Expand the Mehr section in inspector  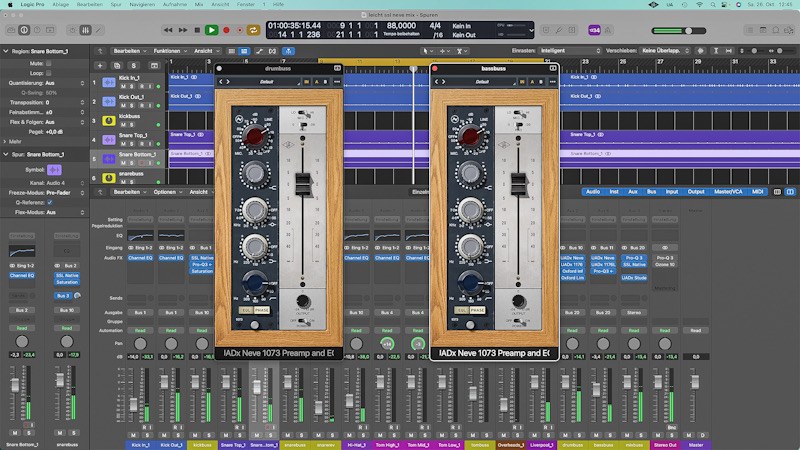click(6, 142)
